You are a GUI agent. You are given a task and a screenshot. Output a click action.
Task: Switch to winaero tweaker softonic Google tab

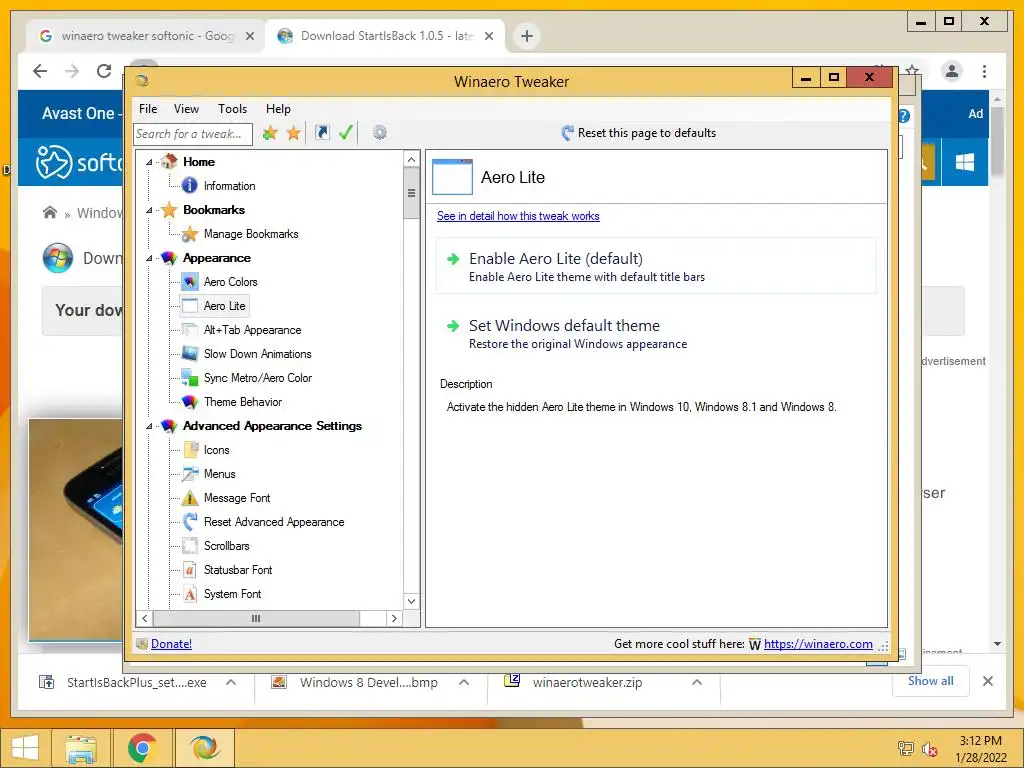pyautogui.click(x=147, y=36)
